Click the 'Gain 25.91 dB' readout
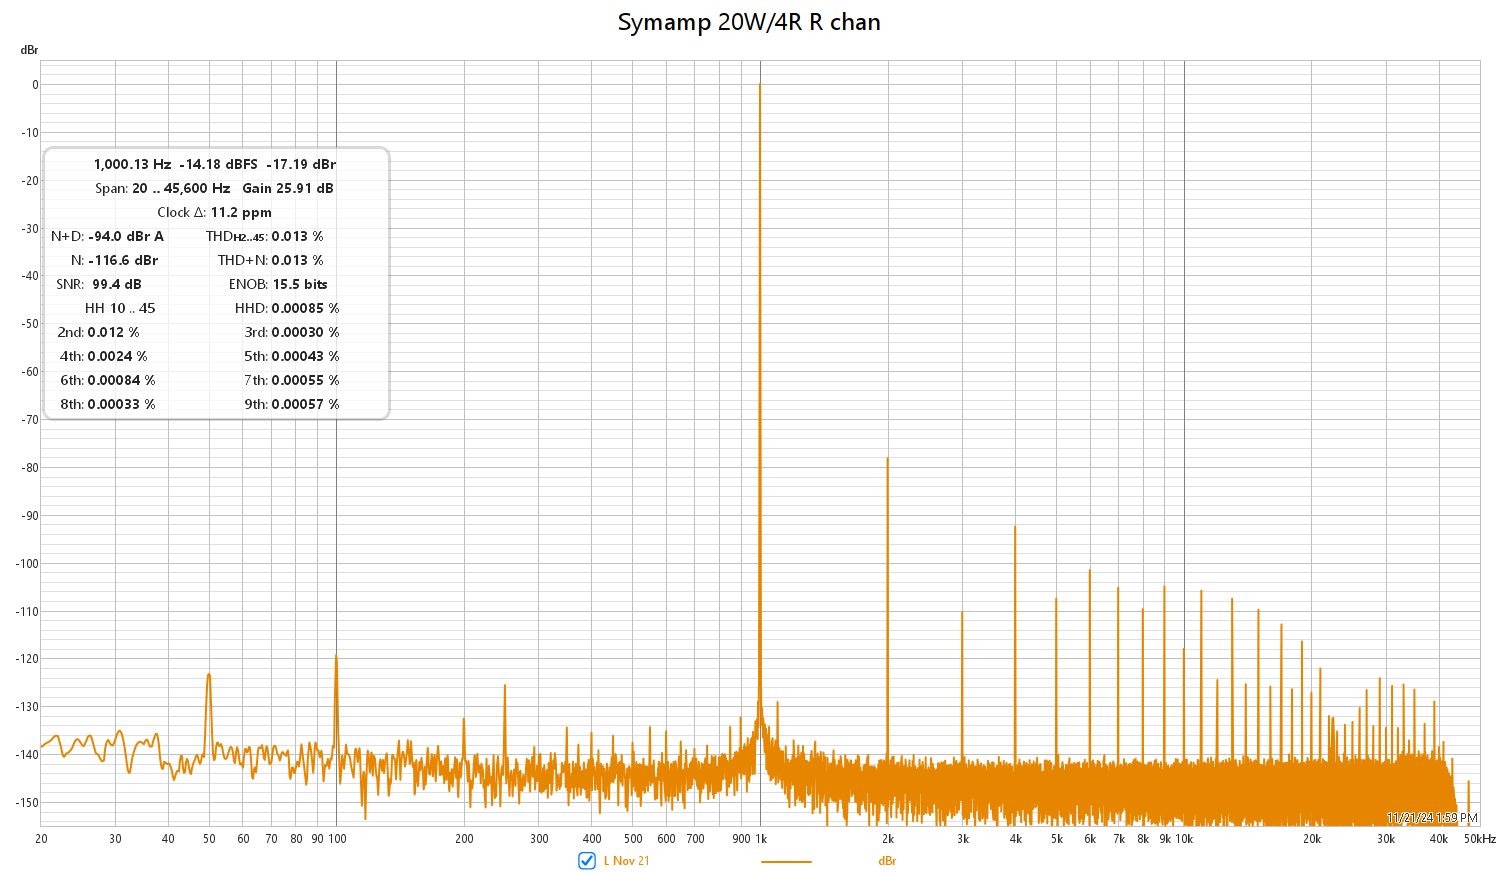1500x873 pixels. pos(288,188)
